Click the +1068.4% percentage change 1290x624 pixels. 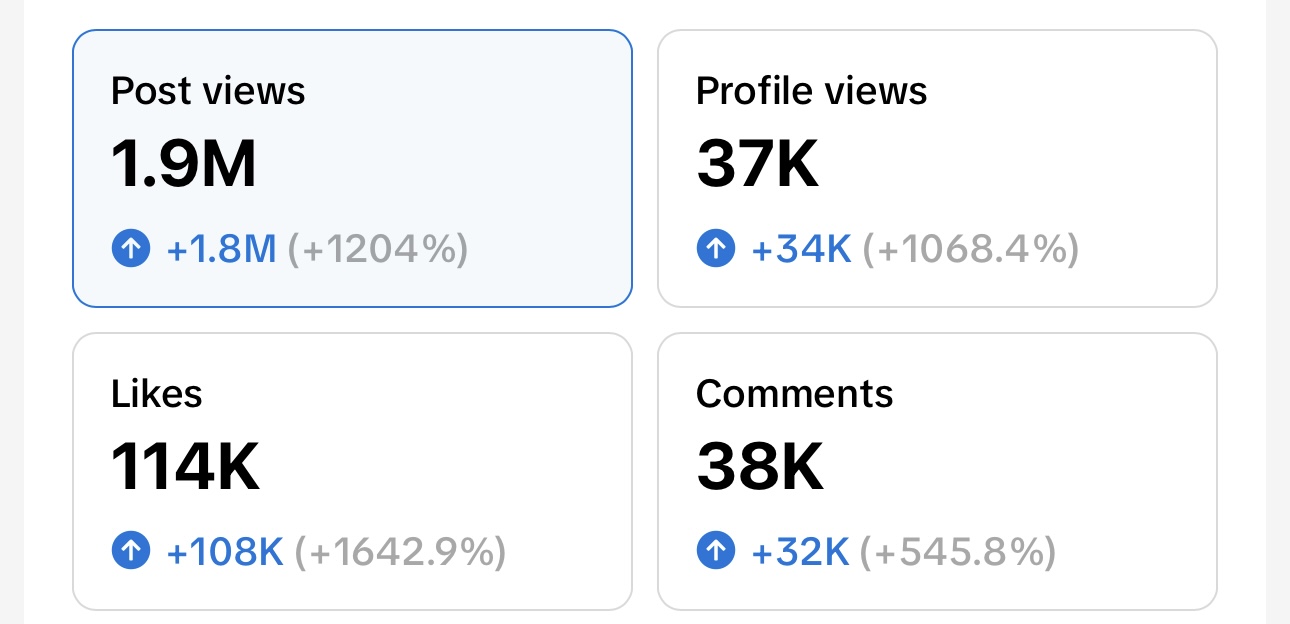970,249
